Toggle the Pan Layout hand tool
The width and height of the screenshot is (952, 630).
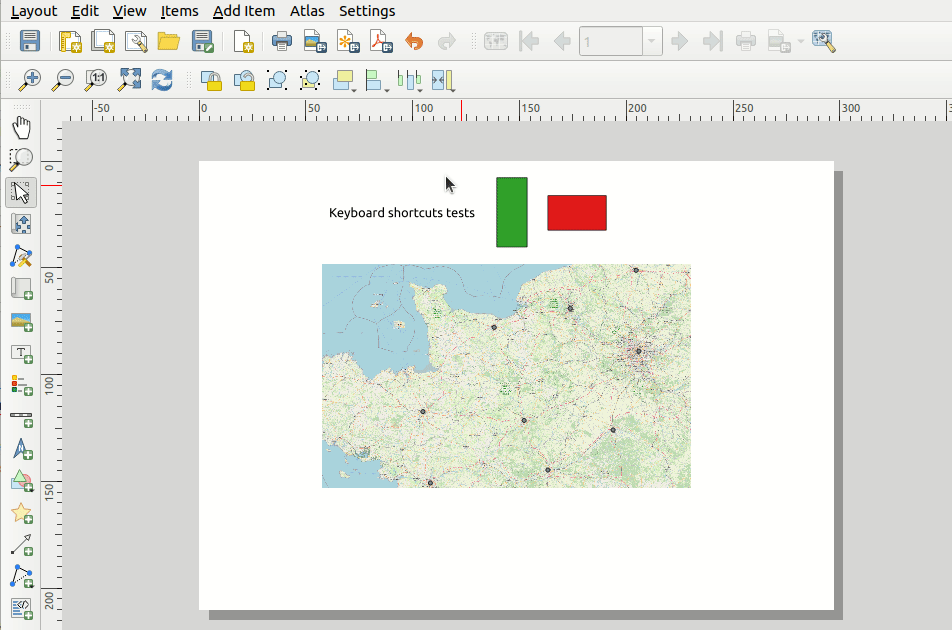(x=21, y=127)
